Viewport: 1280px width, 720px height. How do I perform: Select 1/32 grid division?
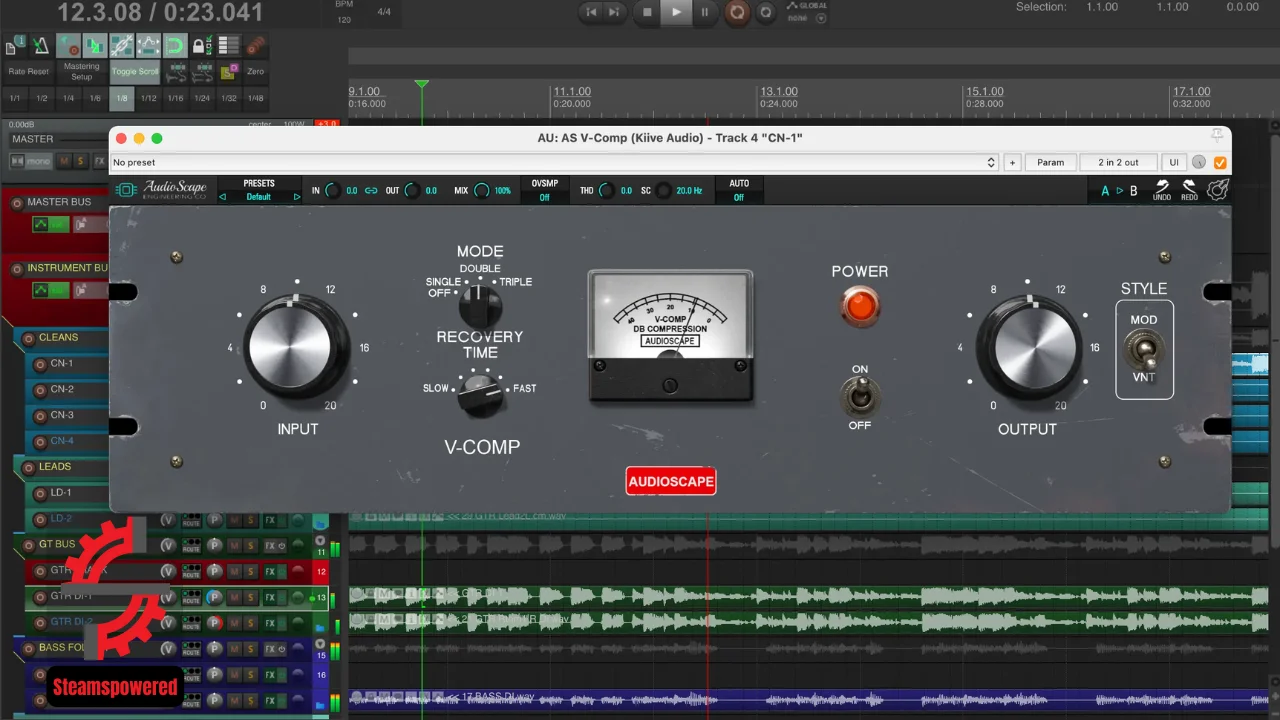coord(229,98)
